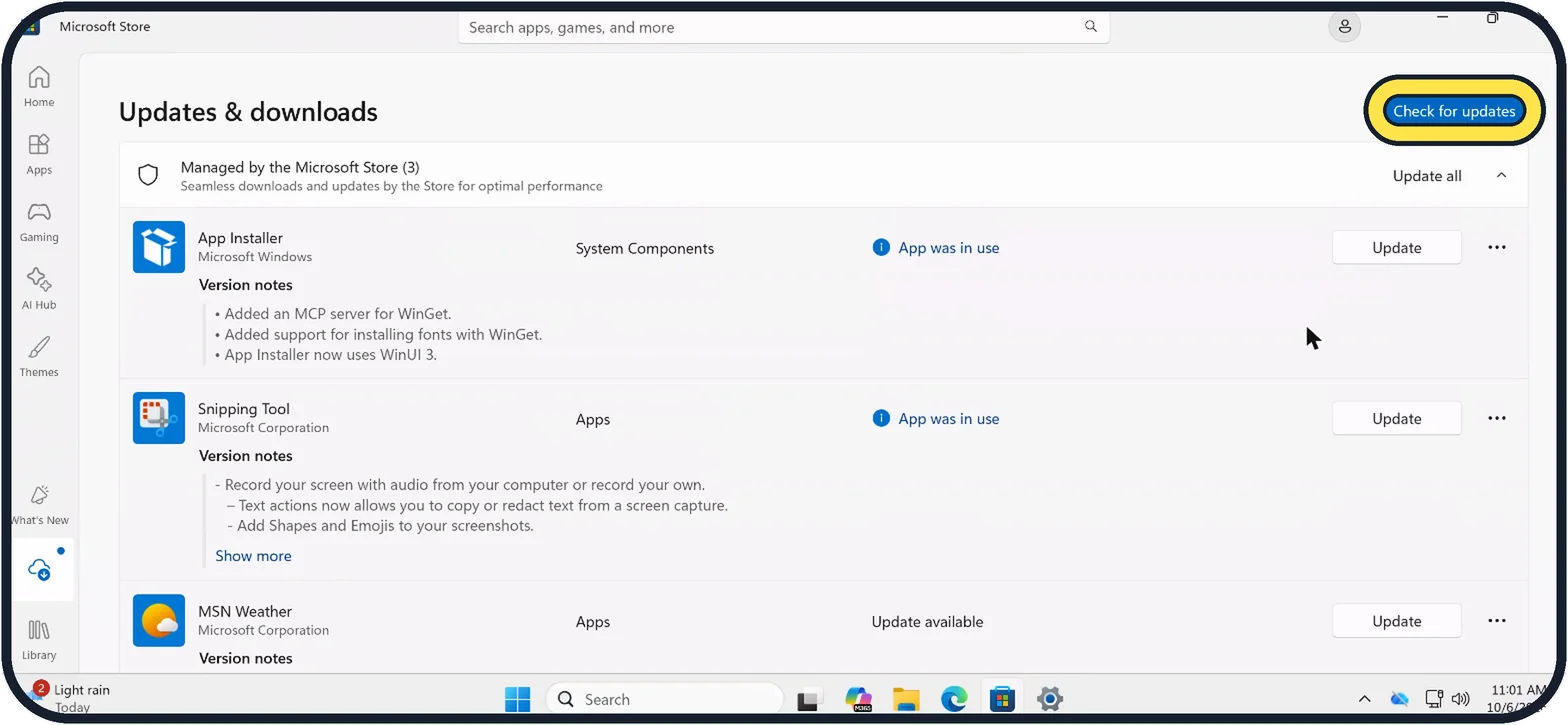Open File Explorer from the taskbar
Image resolution: width=1568 pixels, height=725 pixels.
point(906,699)
